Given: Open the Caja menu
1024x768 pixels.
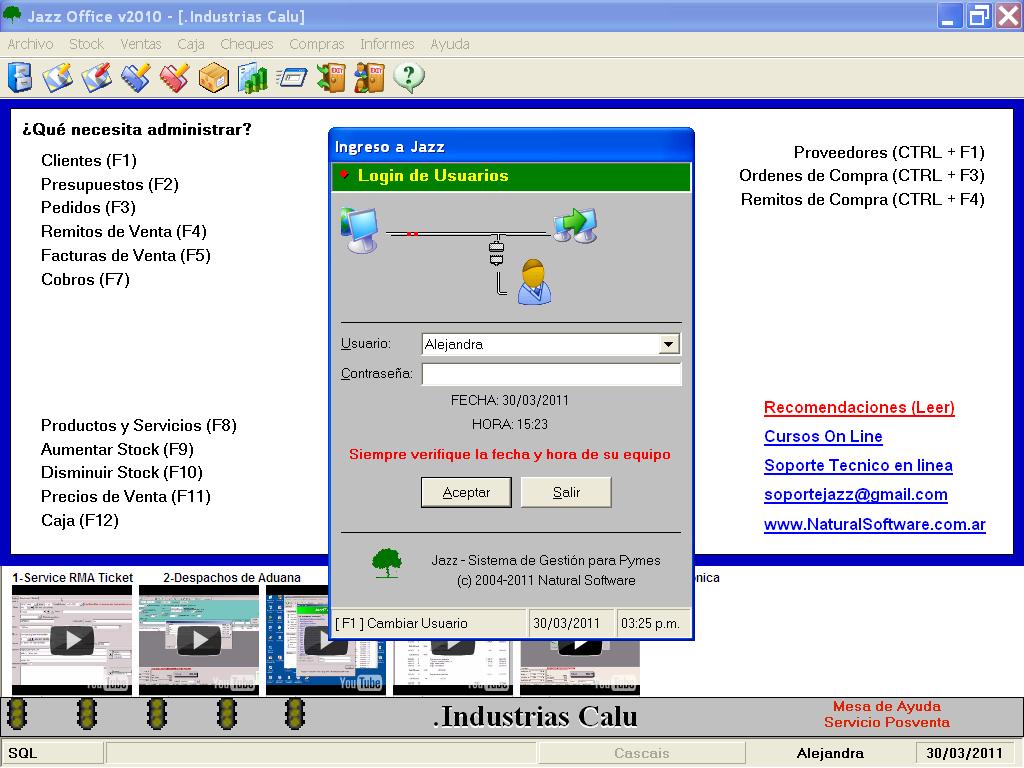Looking at the screenshot, I should click(191, 44).
